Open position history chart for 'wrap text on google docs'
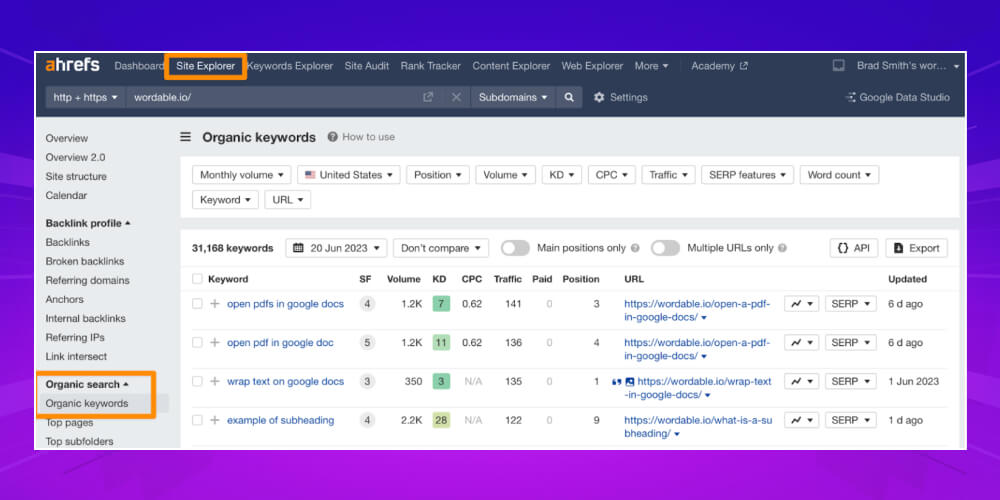Image resolution: width=1000 pixels, height=500 pixels. tap(802, 381)
